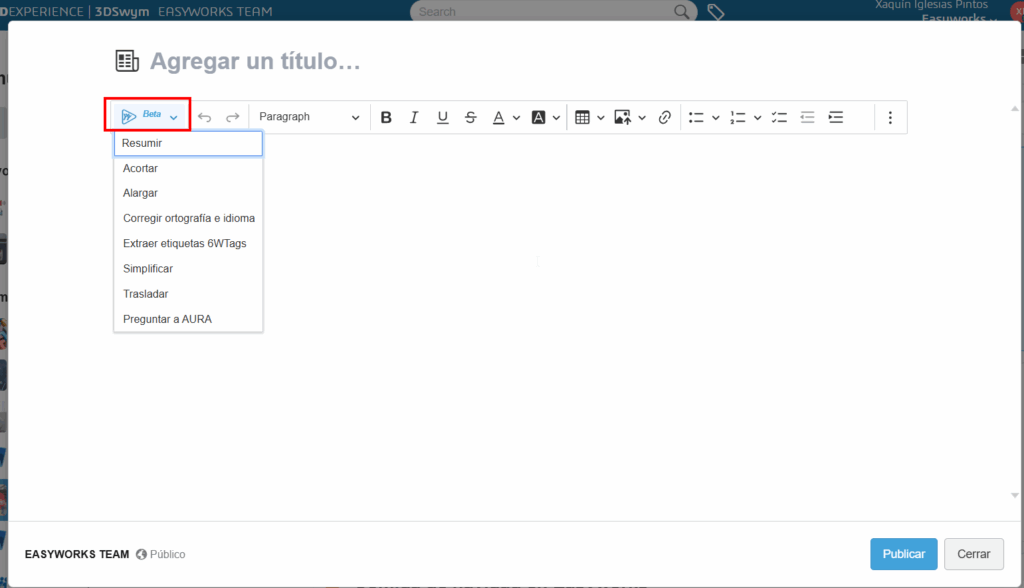Toggle bold formatting

pyautogui.click(x=386, y=117)
